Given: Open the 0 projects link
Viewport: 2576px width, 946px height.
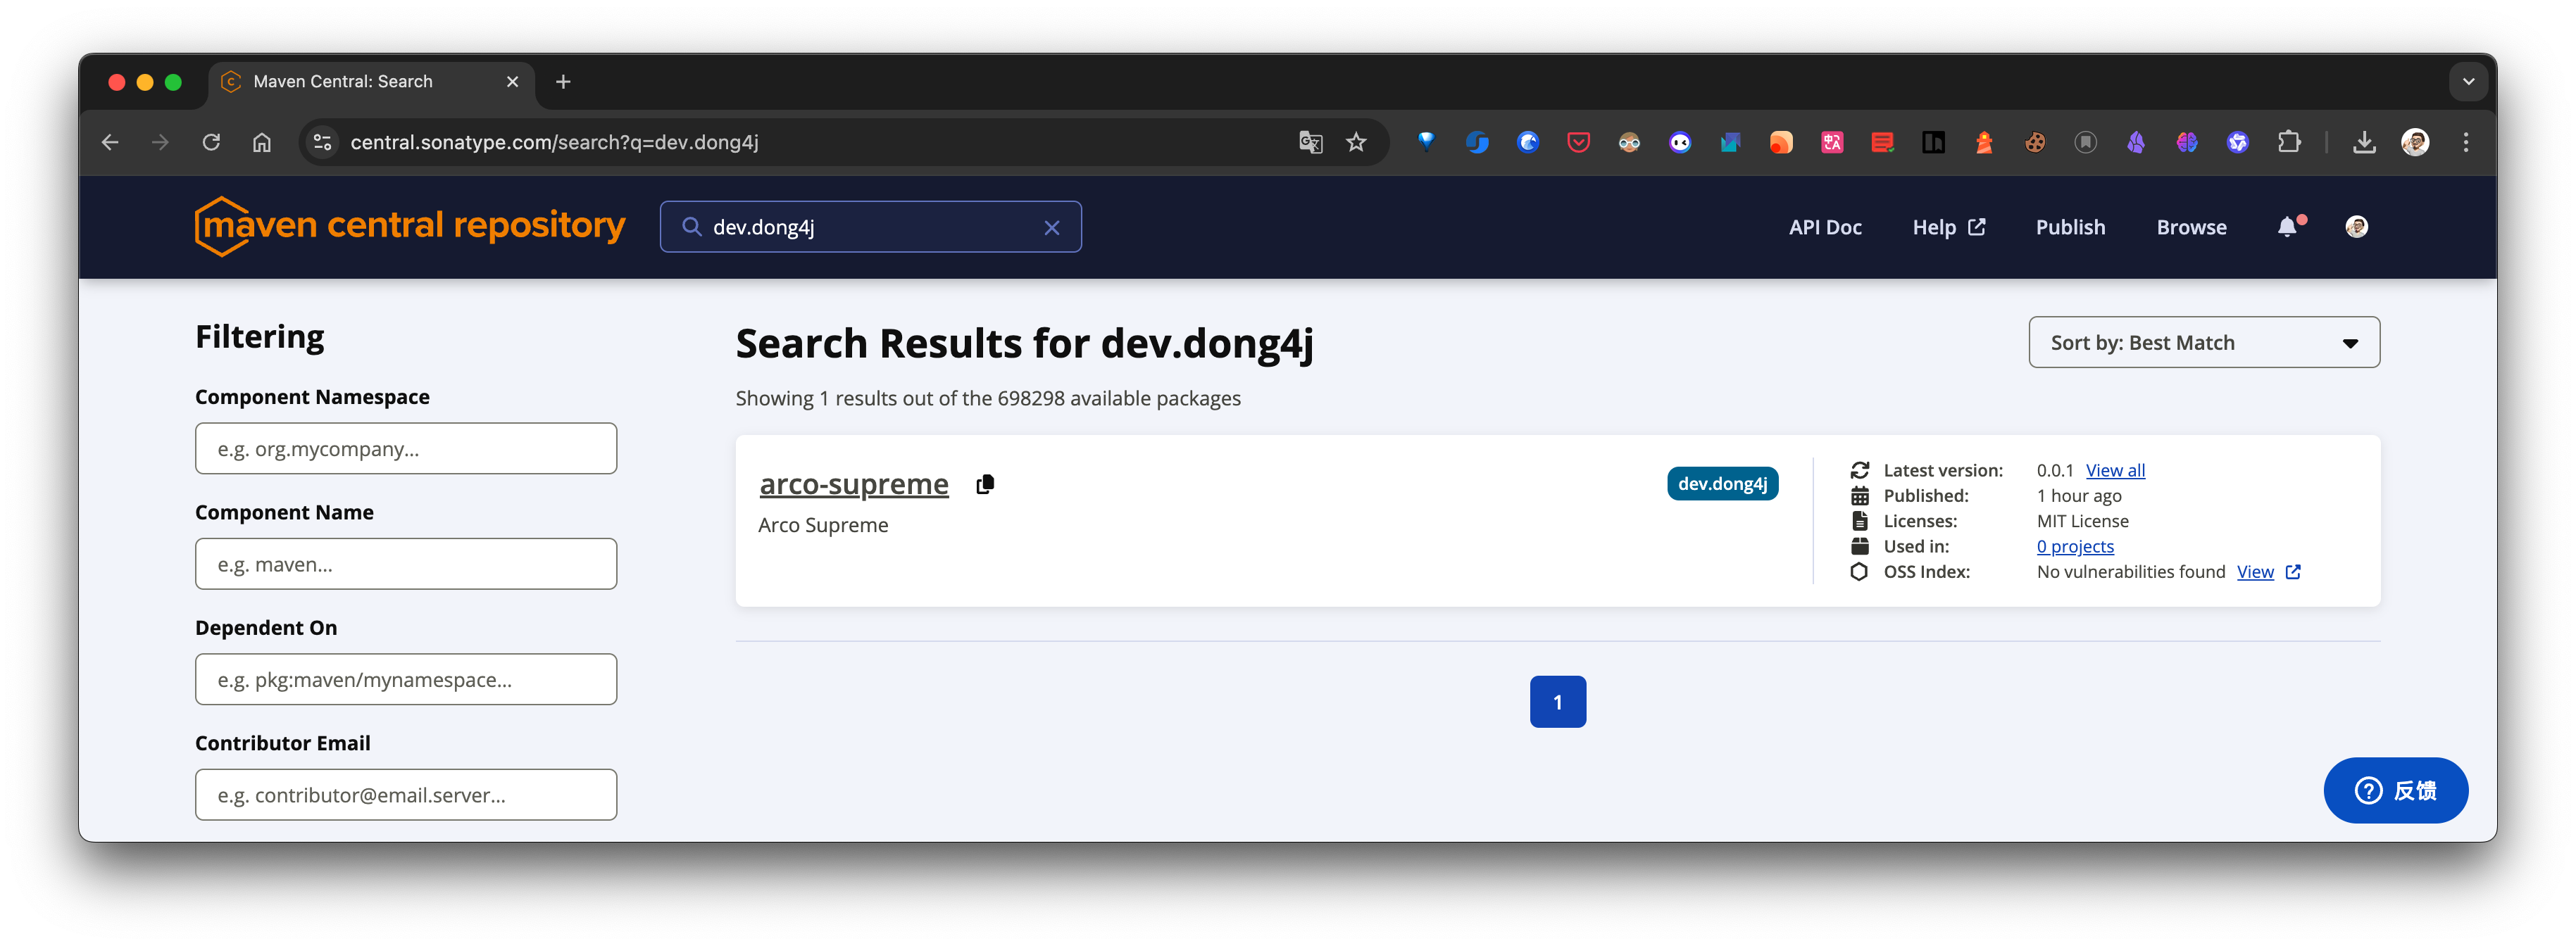Looking at the screenshot, I should (2074, 546).
